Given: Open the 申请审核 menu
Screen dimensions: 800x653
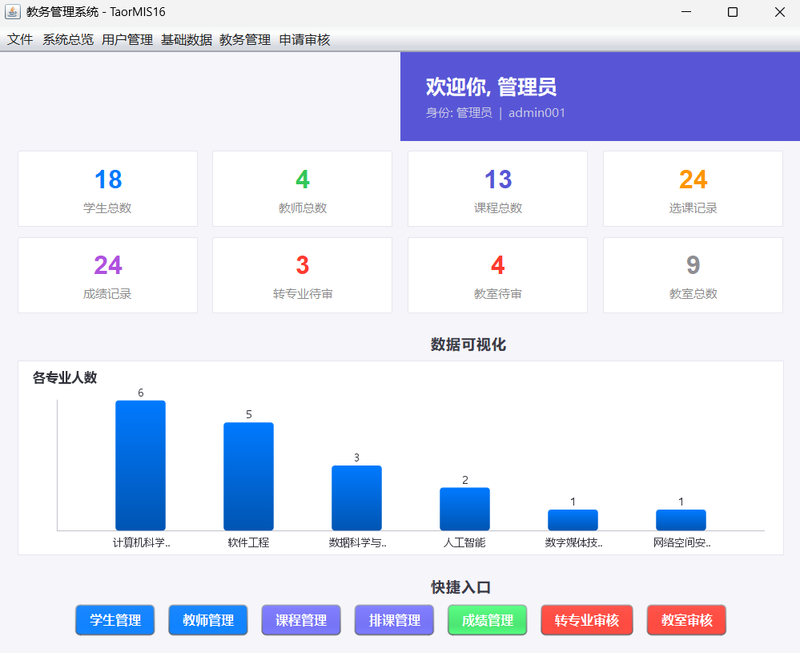Looking at the screenshot, I should click(x=305, y=39).
